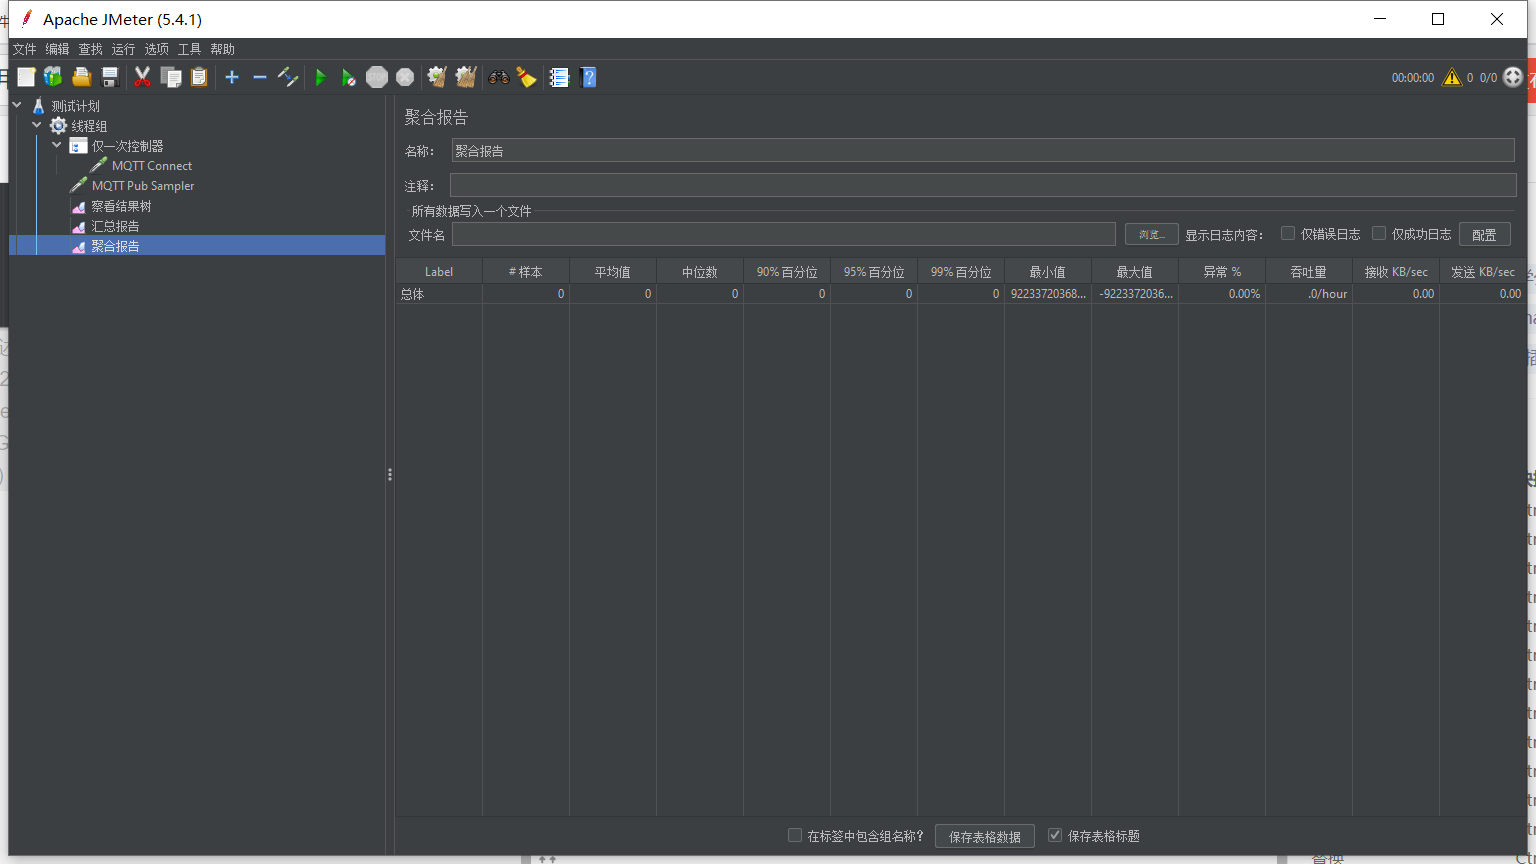Clear results with the broom icon
The image size is (1536, 864).
click(527, 77)
